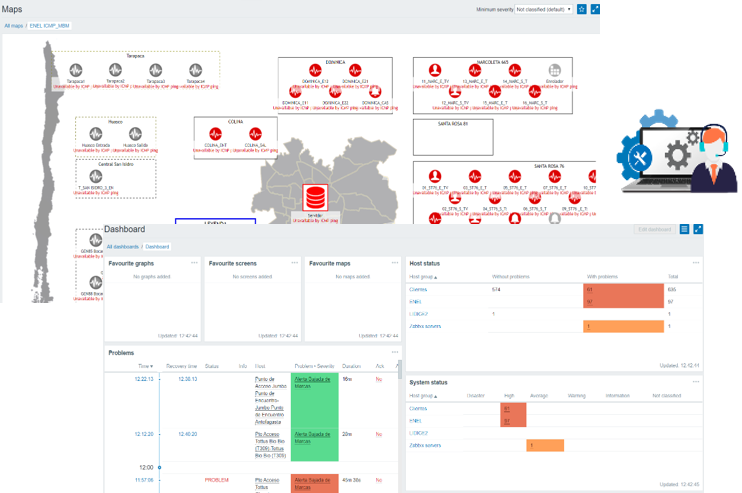The width and height of the screenshot is (742, 493).
Task: Click ENEL with-problems count 97 cell
Action: [623, 302]
